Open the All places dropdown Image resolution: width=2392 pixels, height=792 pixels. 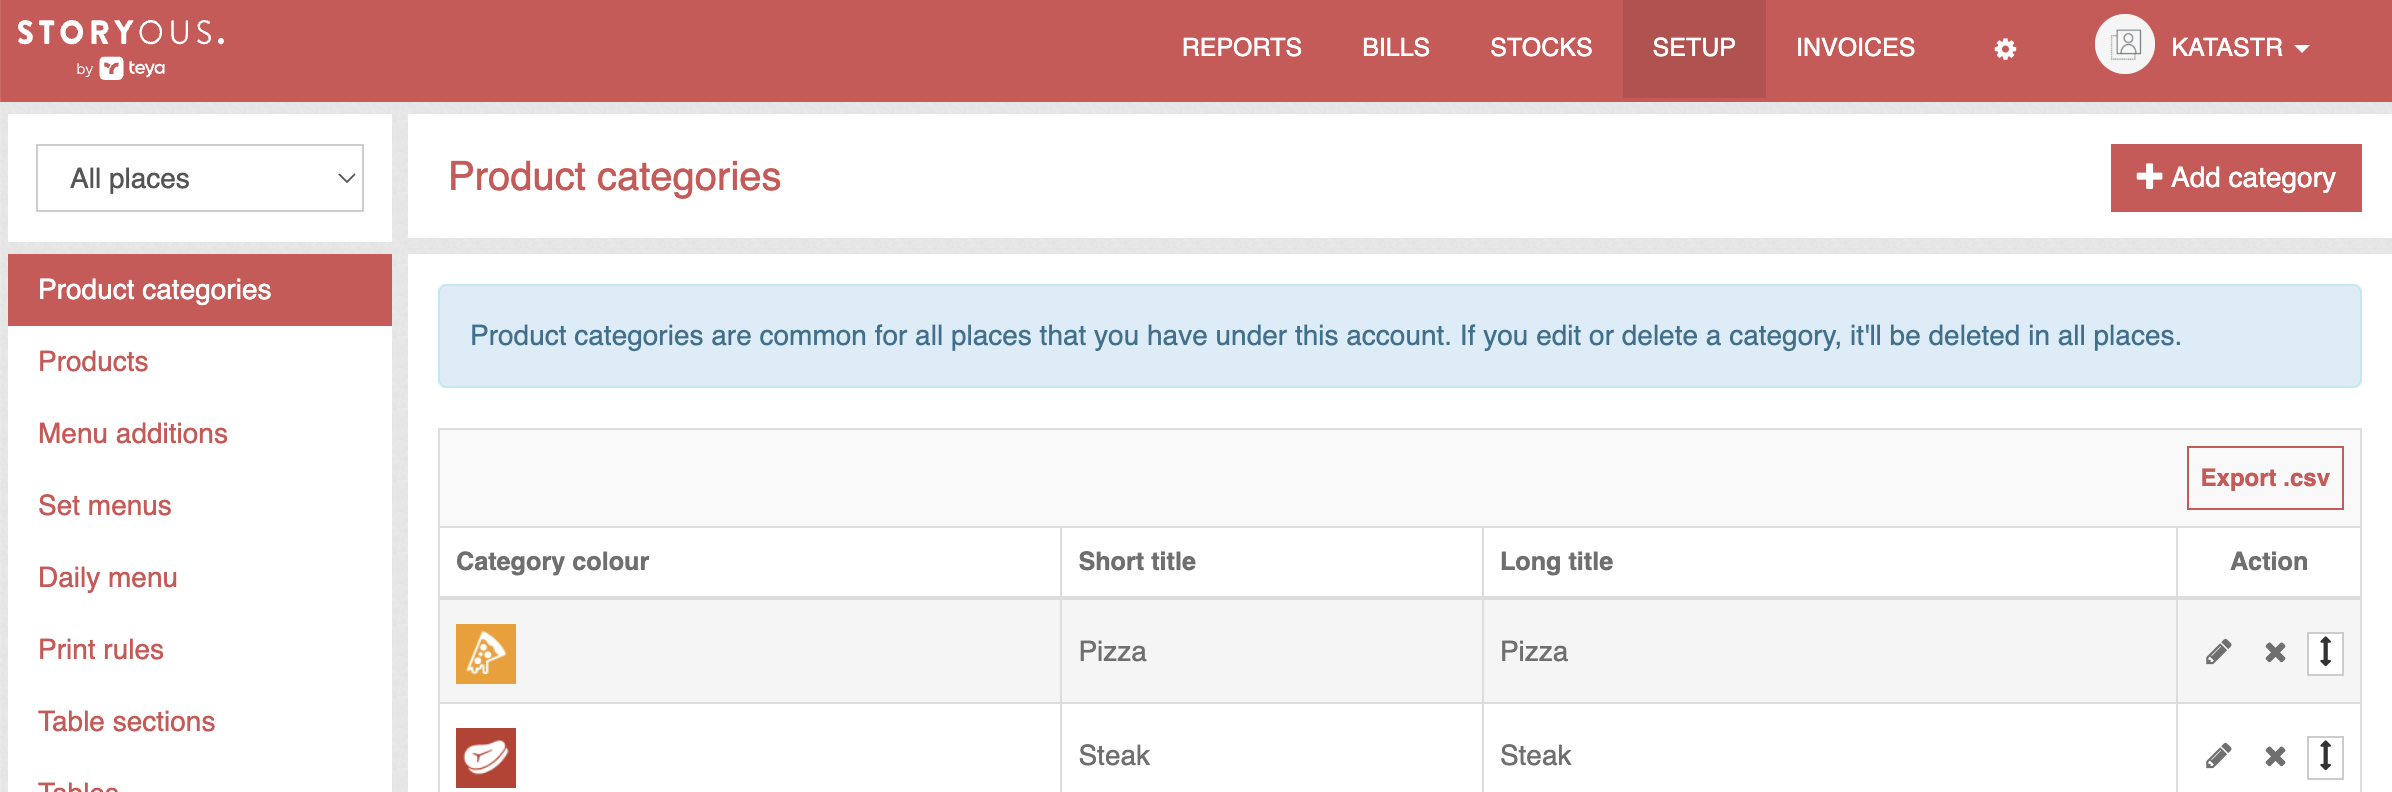click(x=200, y=178)
